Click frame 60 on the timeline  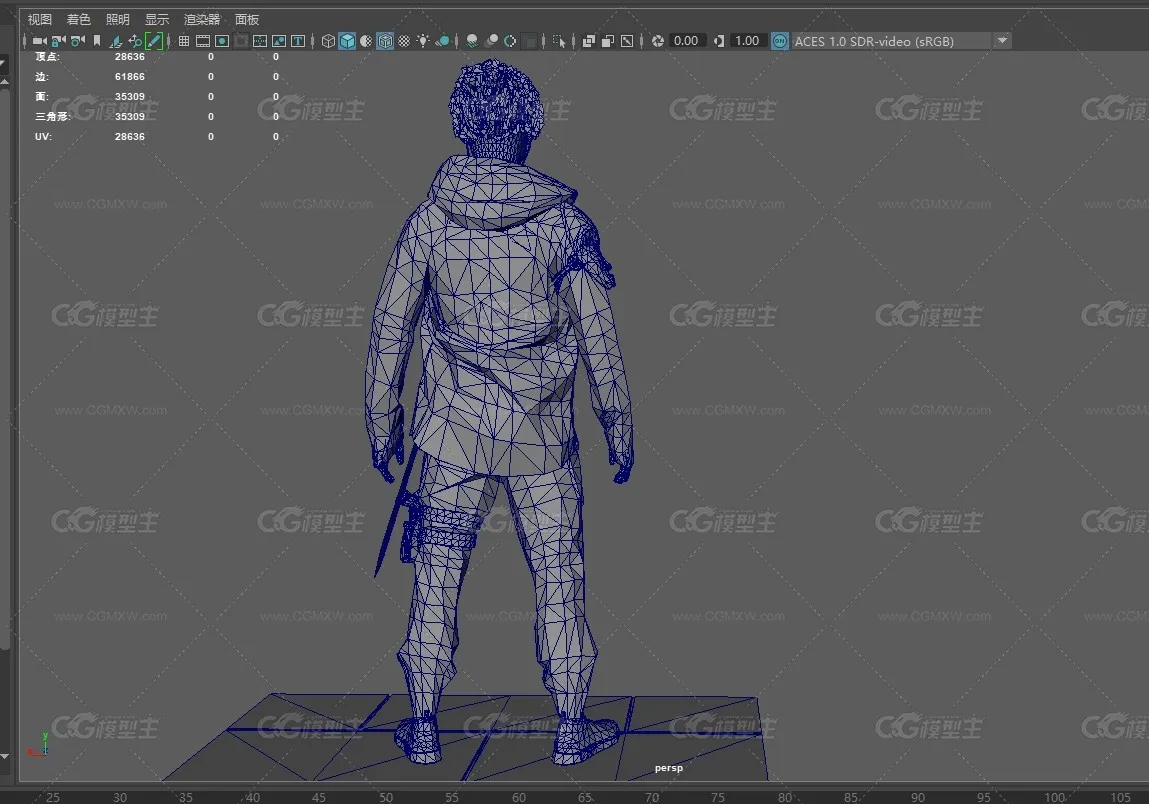[518, 797]
